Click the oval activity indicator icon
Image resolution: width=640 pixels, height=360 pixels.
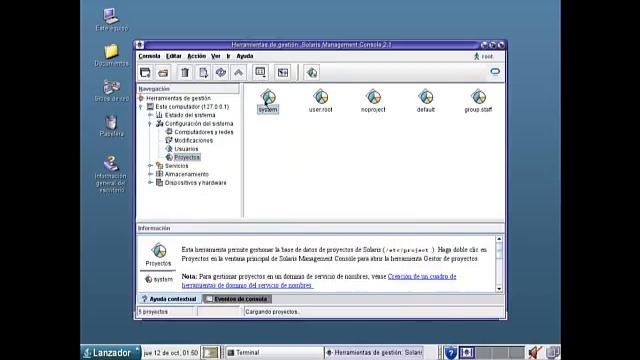coord(495,72)
